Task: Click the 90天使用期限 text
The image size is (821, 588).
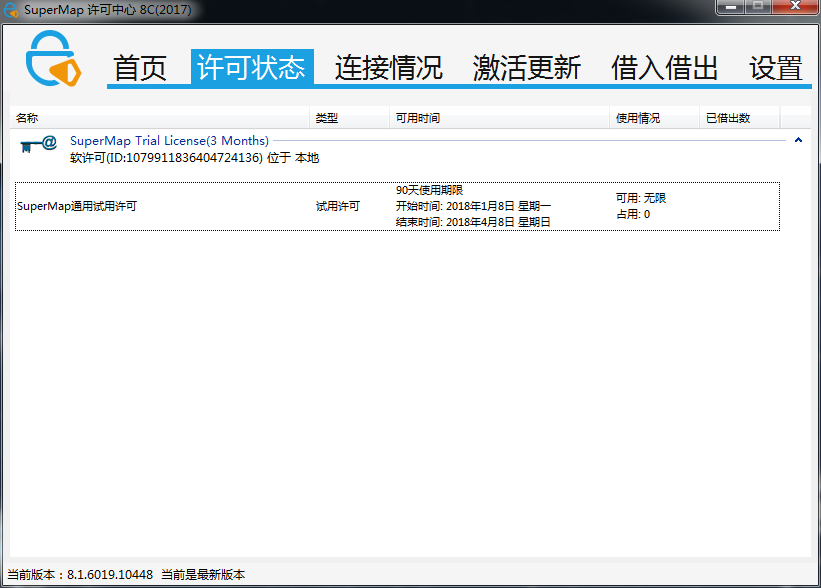Action: pos(429,190)
